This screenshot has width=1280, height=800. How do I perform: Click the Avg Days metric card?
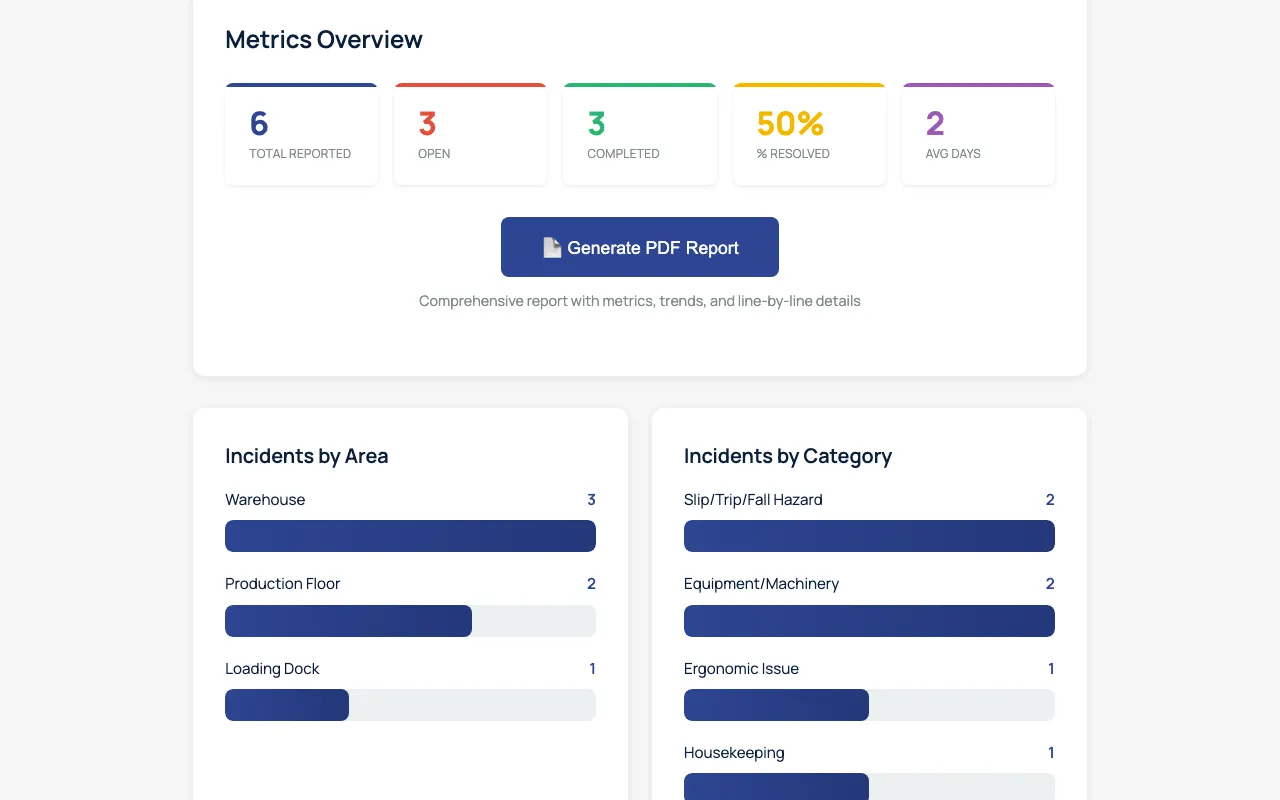point(978,134)
